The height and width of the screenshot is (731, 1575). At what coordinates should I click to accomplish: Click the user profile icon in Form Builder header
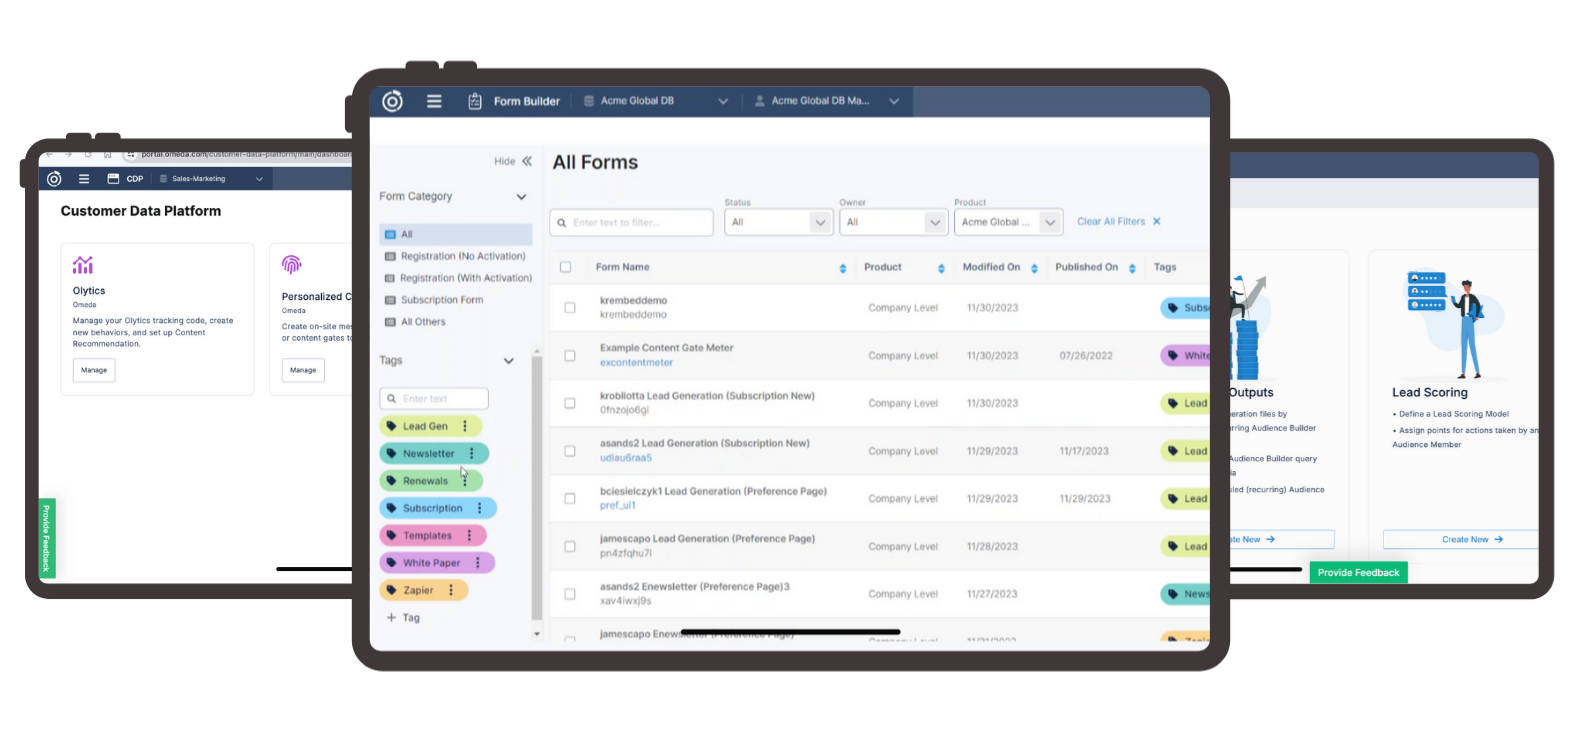[760, 101]
